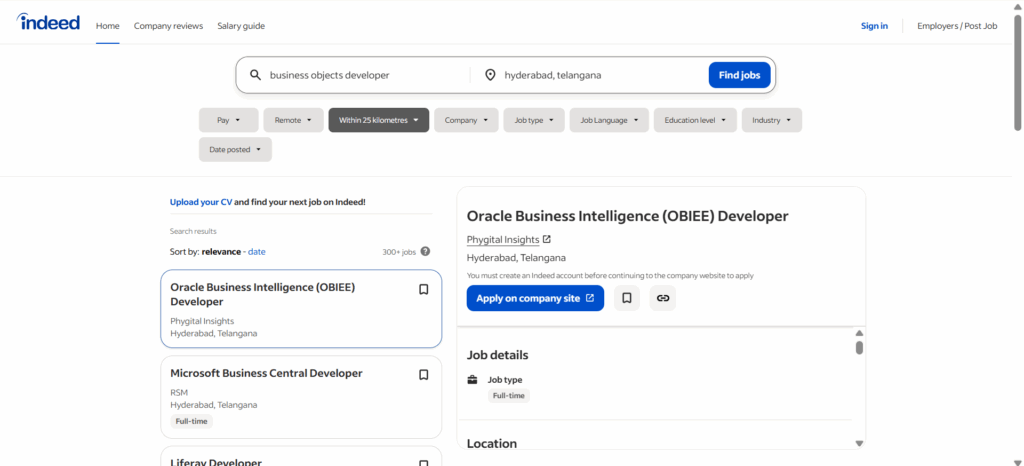Click the Location section heading
The height and width of the screenshot is (466, 1024).
pos(492,444)
